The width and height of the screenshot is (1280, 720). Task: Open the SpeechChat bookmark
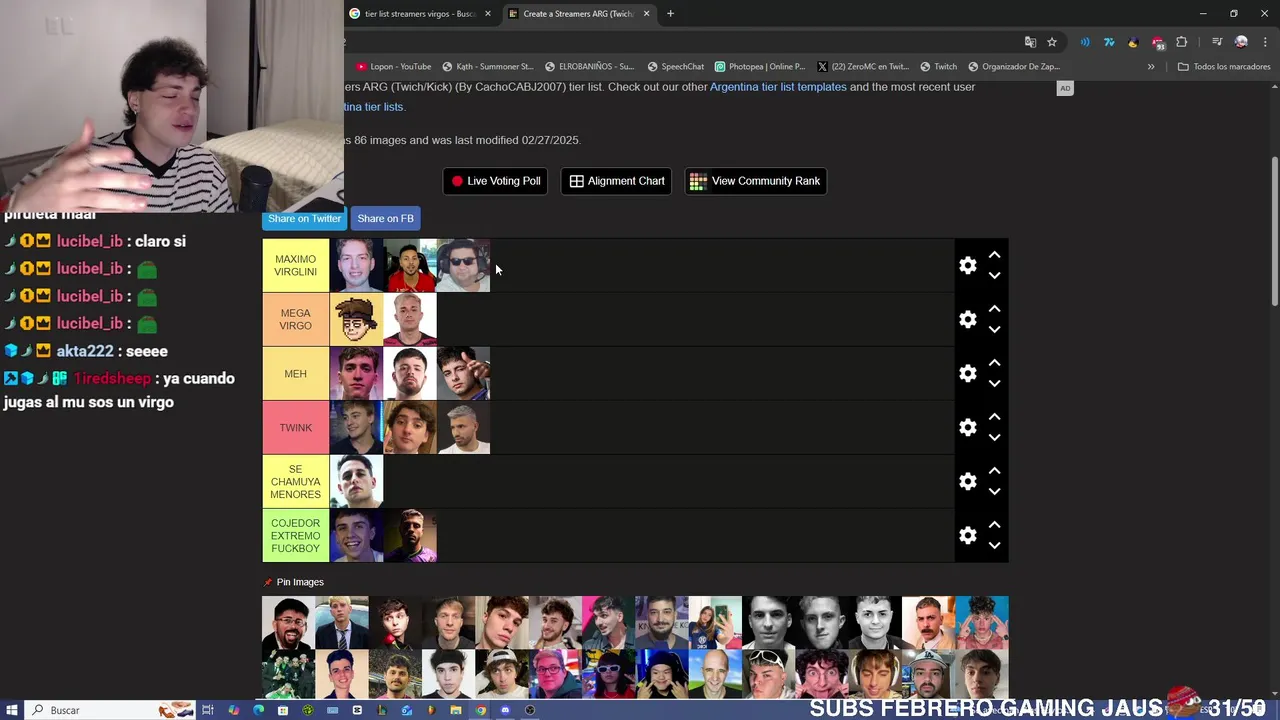[676, 67]
